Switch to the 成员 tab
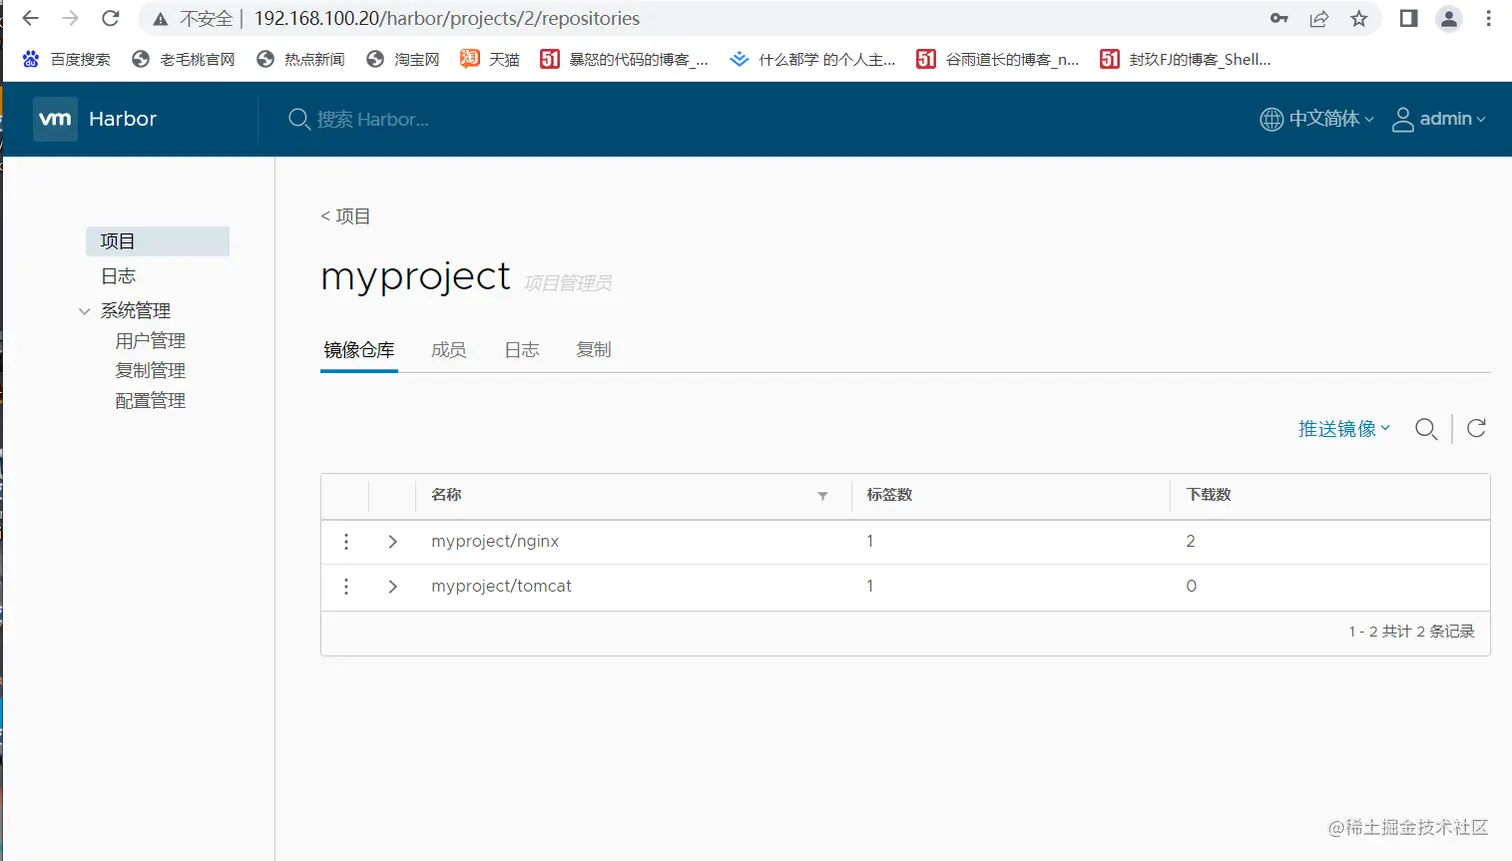This screenshot has width=1512, height=861. point(449,350)
